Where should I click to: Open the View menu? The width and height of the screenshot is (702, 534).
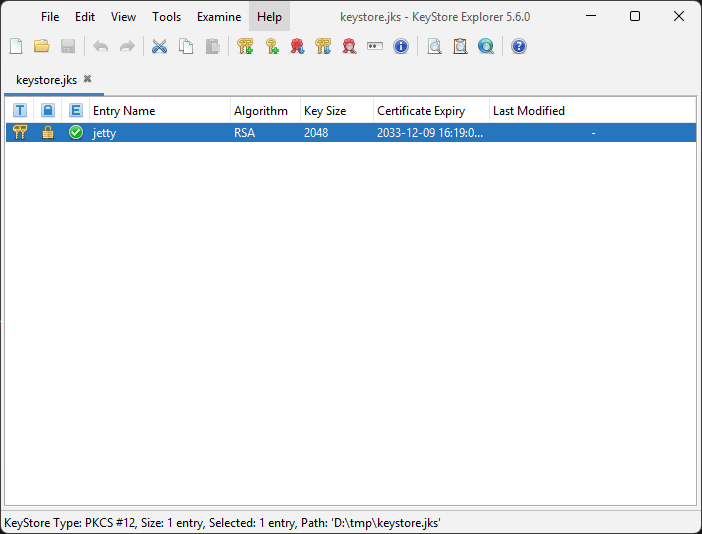(x=123, y=17)
